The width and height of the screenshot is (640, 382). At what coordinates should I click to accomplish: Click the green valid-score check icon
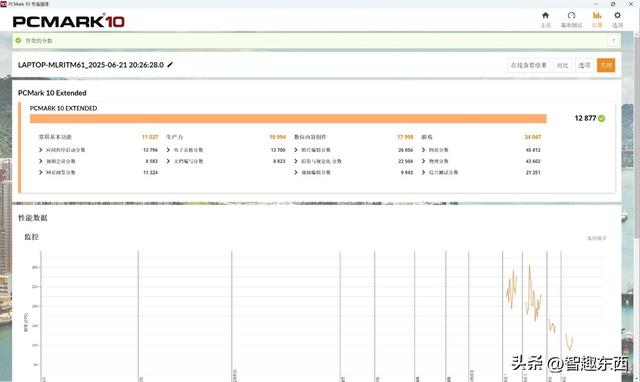(x=18, y=40)
